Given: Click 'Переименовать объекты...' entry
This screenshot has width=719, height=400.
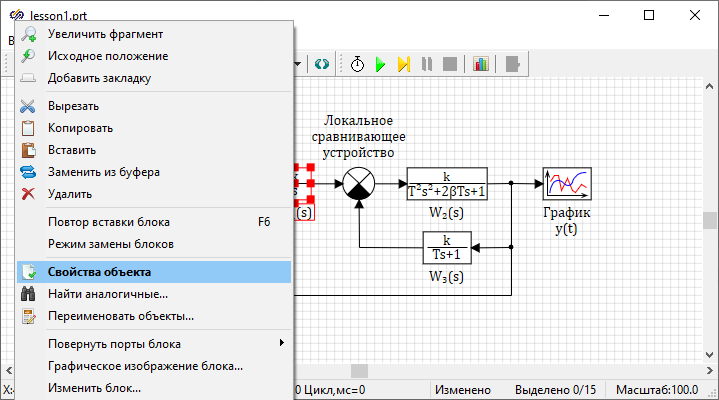Looking at the screenshot, I should [x=154, y=316].
